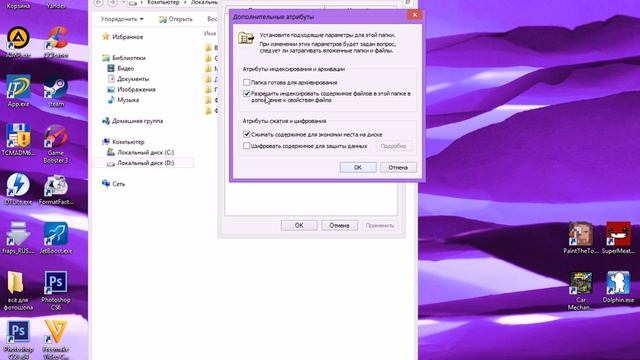Screen dimensions: 640x360
Task: Click the 'Атрибуты индексирования и архивации' group label
Action: pos(294,69)
